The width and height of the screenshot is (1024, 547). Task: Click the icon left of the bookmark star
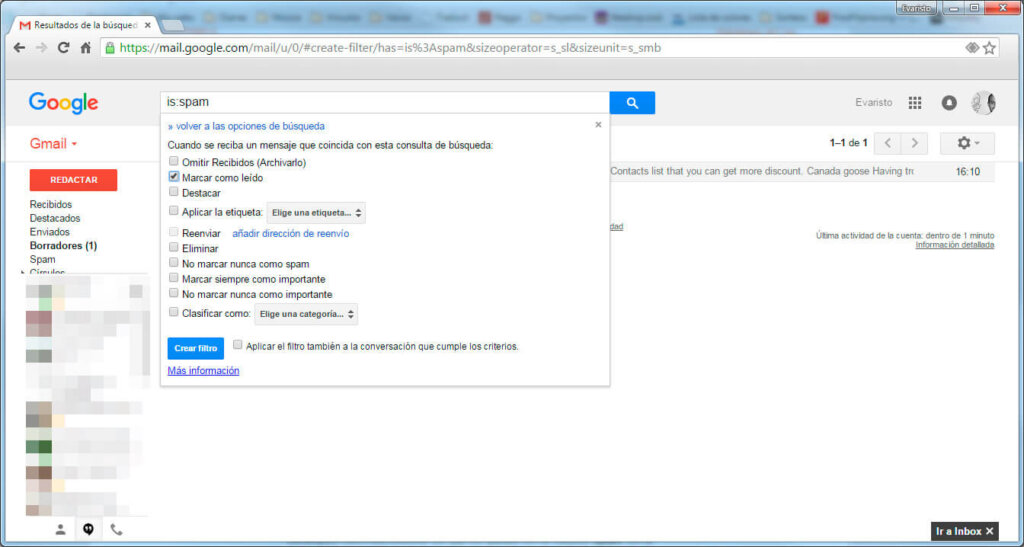(972, 48)
